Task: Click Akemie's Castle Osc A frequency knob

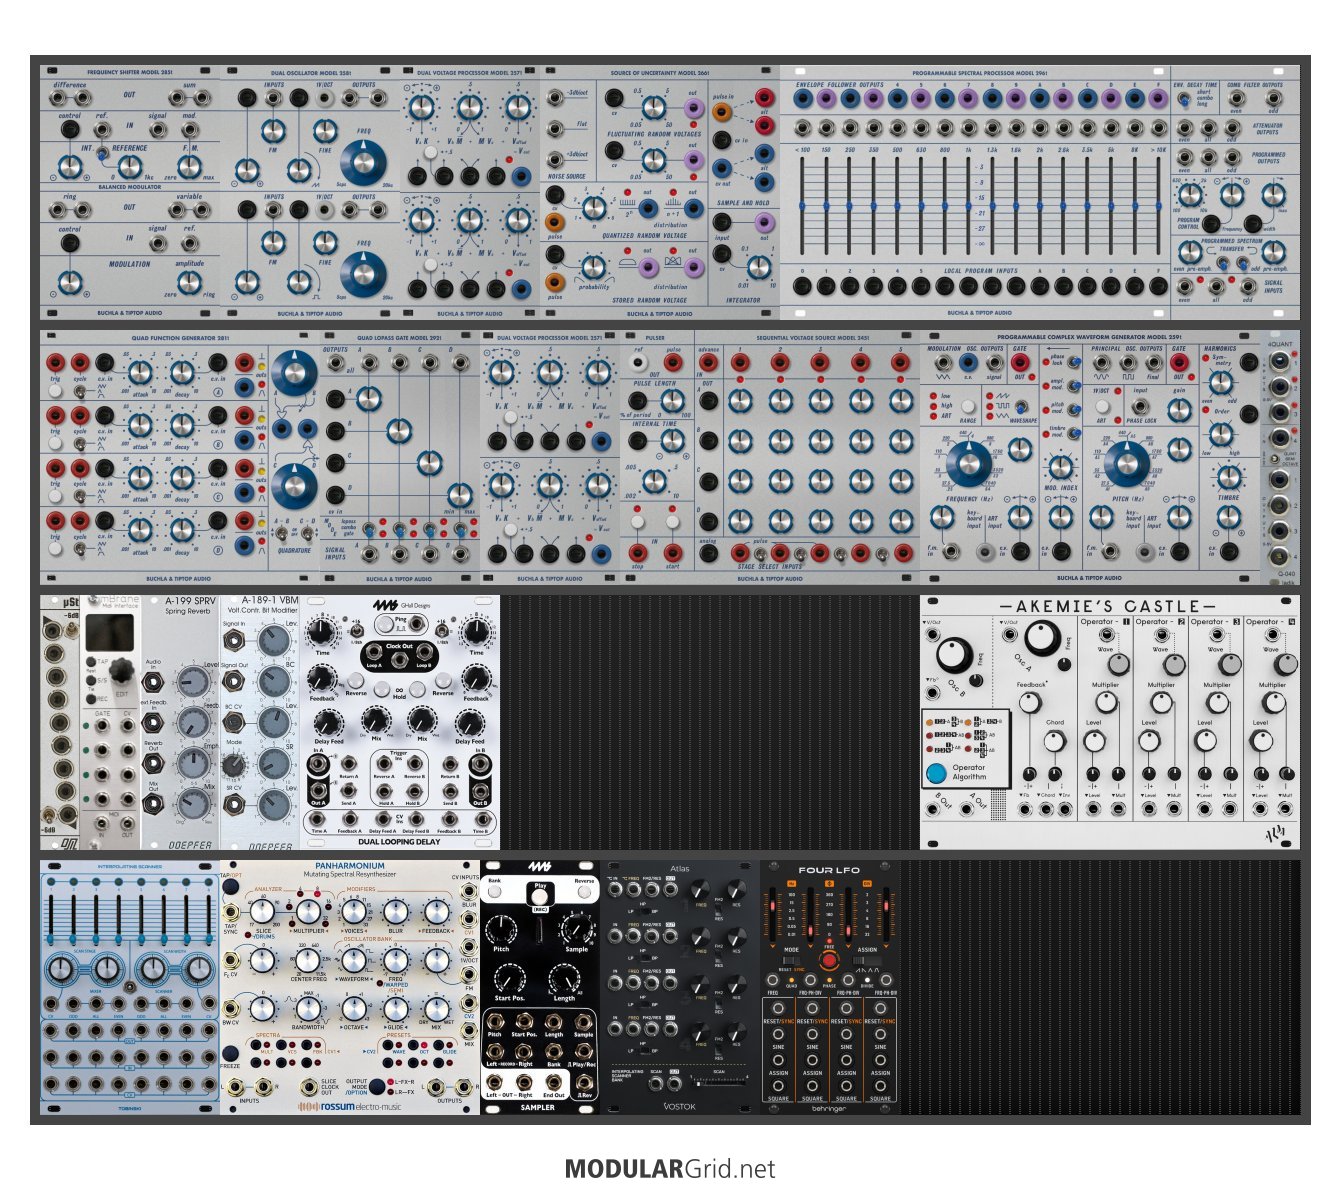Action: 1041,637
